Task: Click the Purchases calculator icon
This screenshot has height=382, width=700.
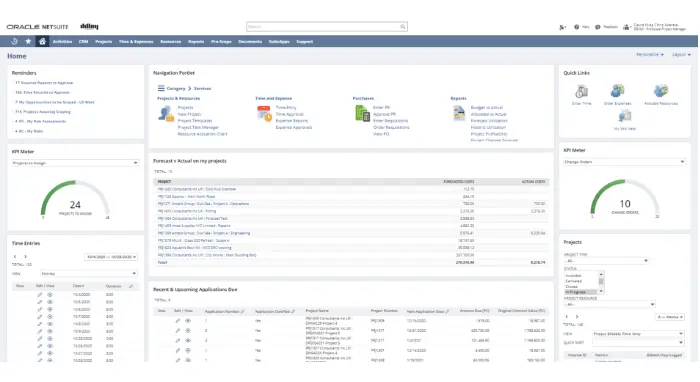Action: [x=362, y=113]
